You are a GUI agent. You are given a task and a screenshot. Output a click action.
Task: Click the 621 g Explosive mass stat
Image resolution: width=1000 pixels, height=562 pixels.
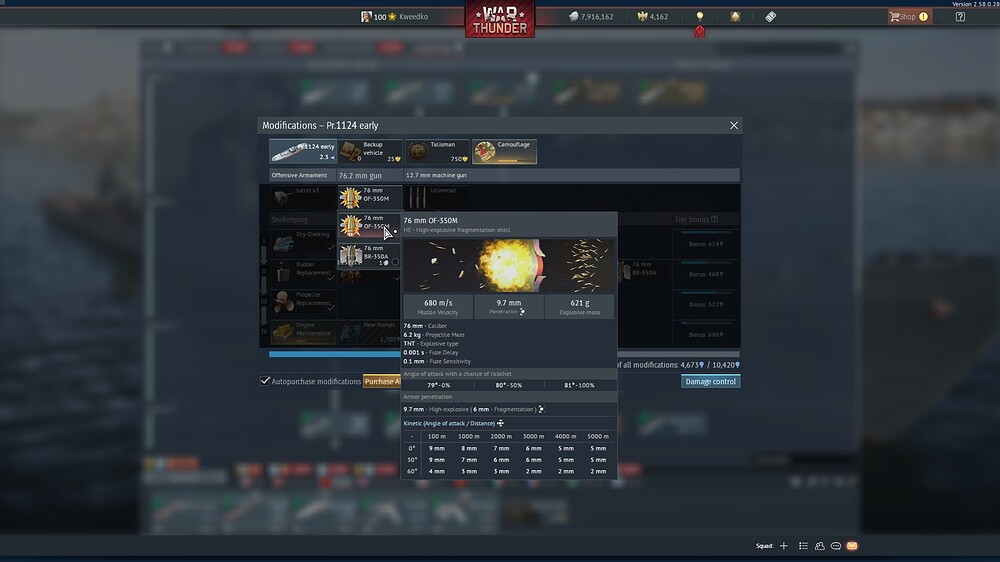(x=580, y=307)
